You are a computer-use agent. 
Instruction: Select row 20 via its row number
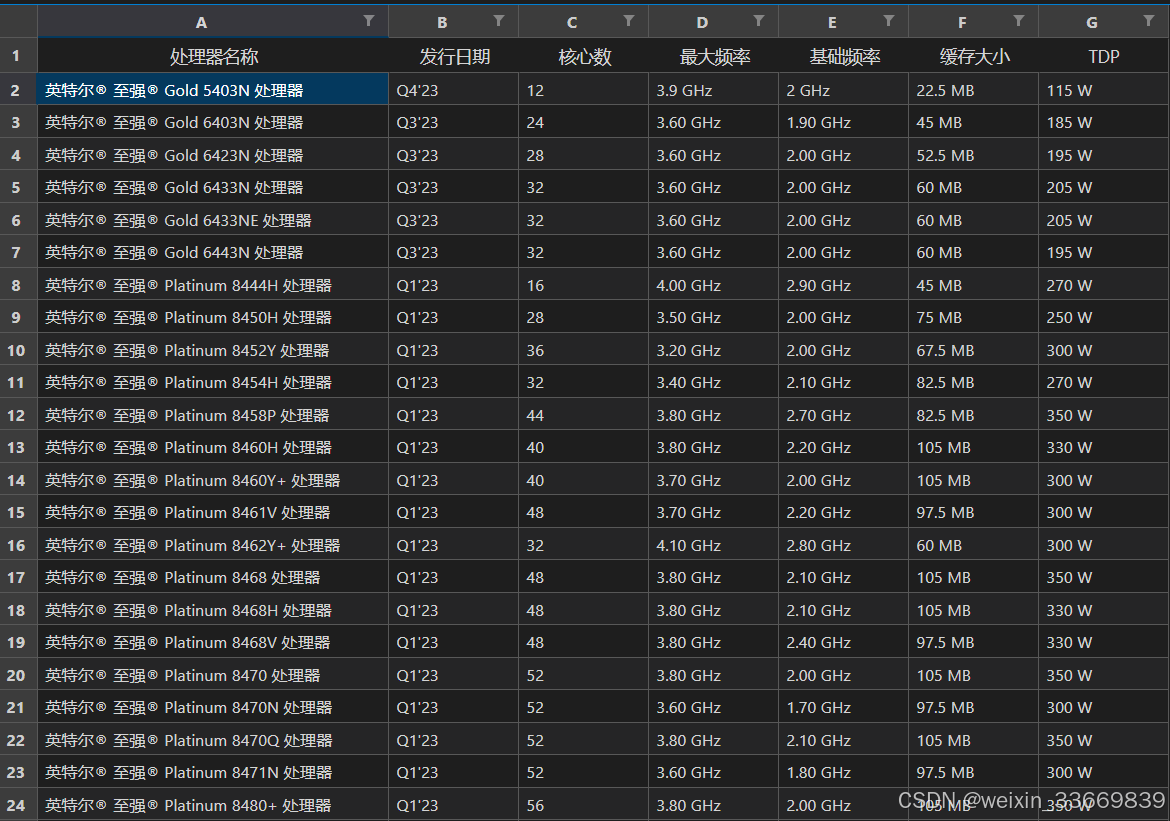(x=19, y=675)
